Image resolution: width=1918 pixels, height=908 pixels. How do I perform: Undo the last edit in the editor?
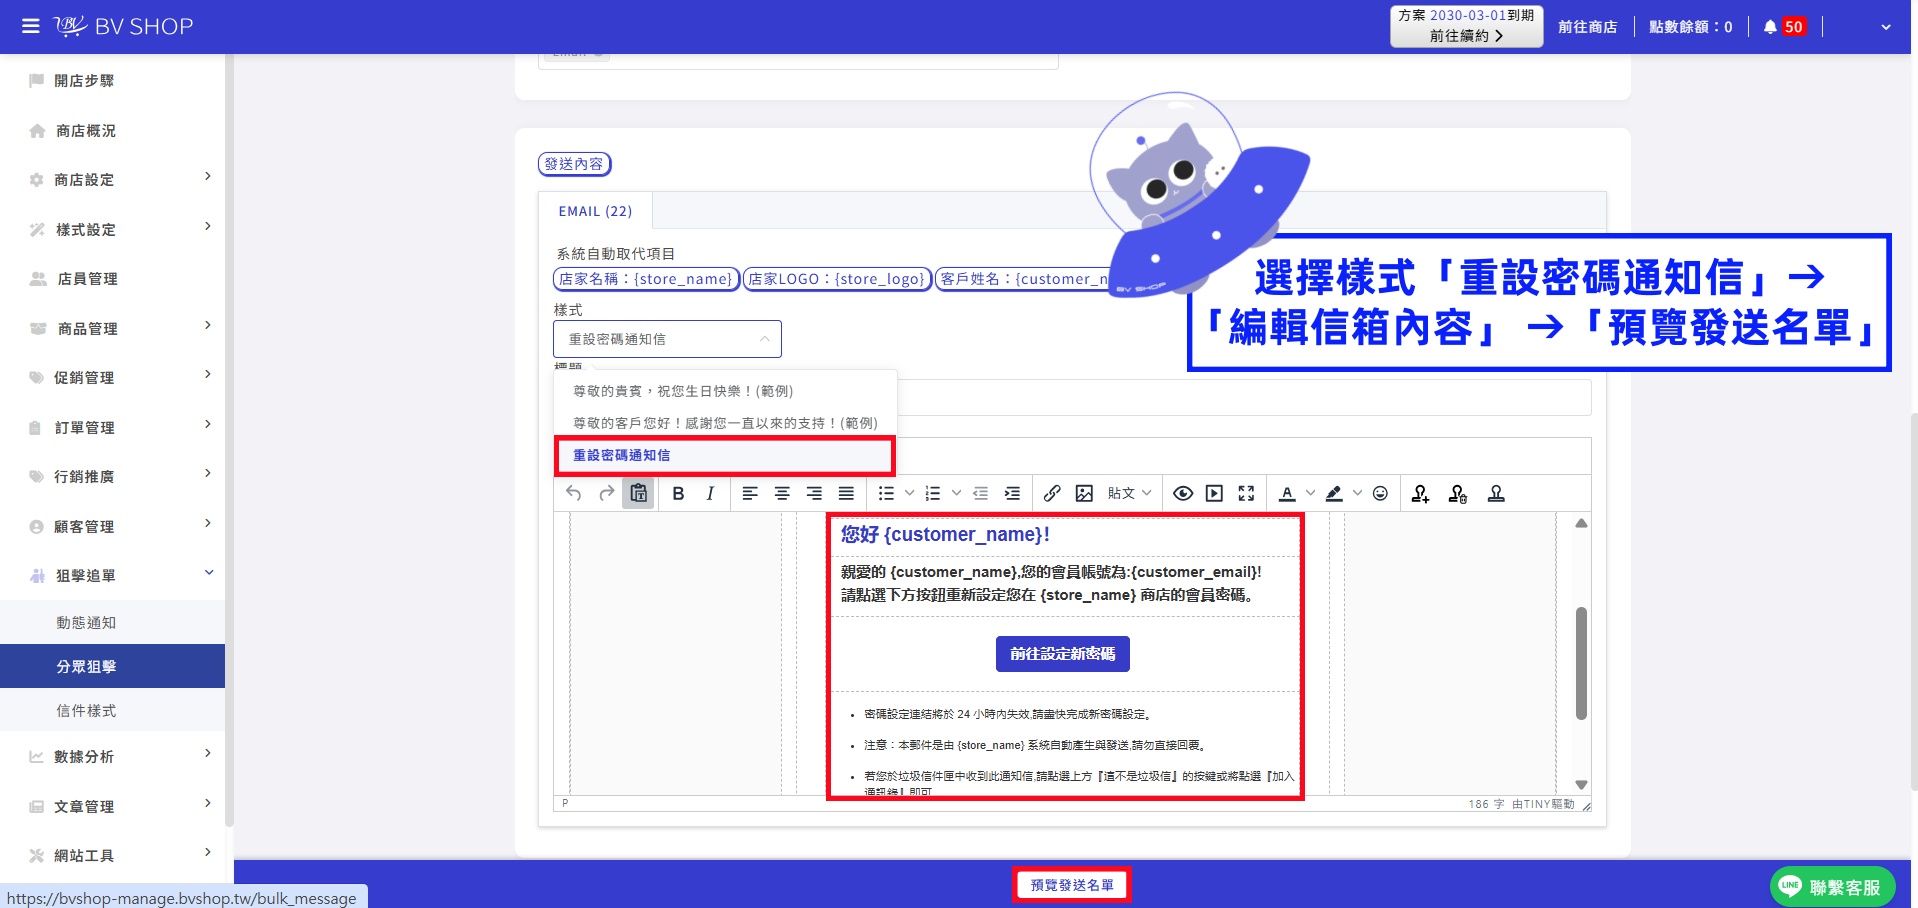point(573,493)
